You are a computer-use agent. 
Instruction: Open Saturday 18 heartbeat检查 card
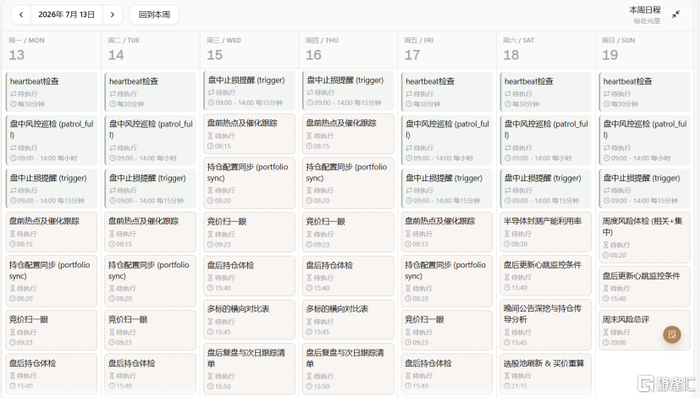[x=546, y=92]
